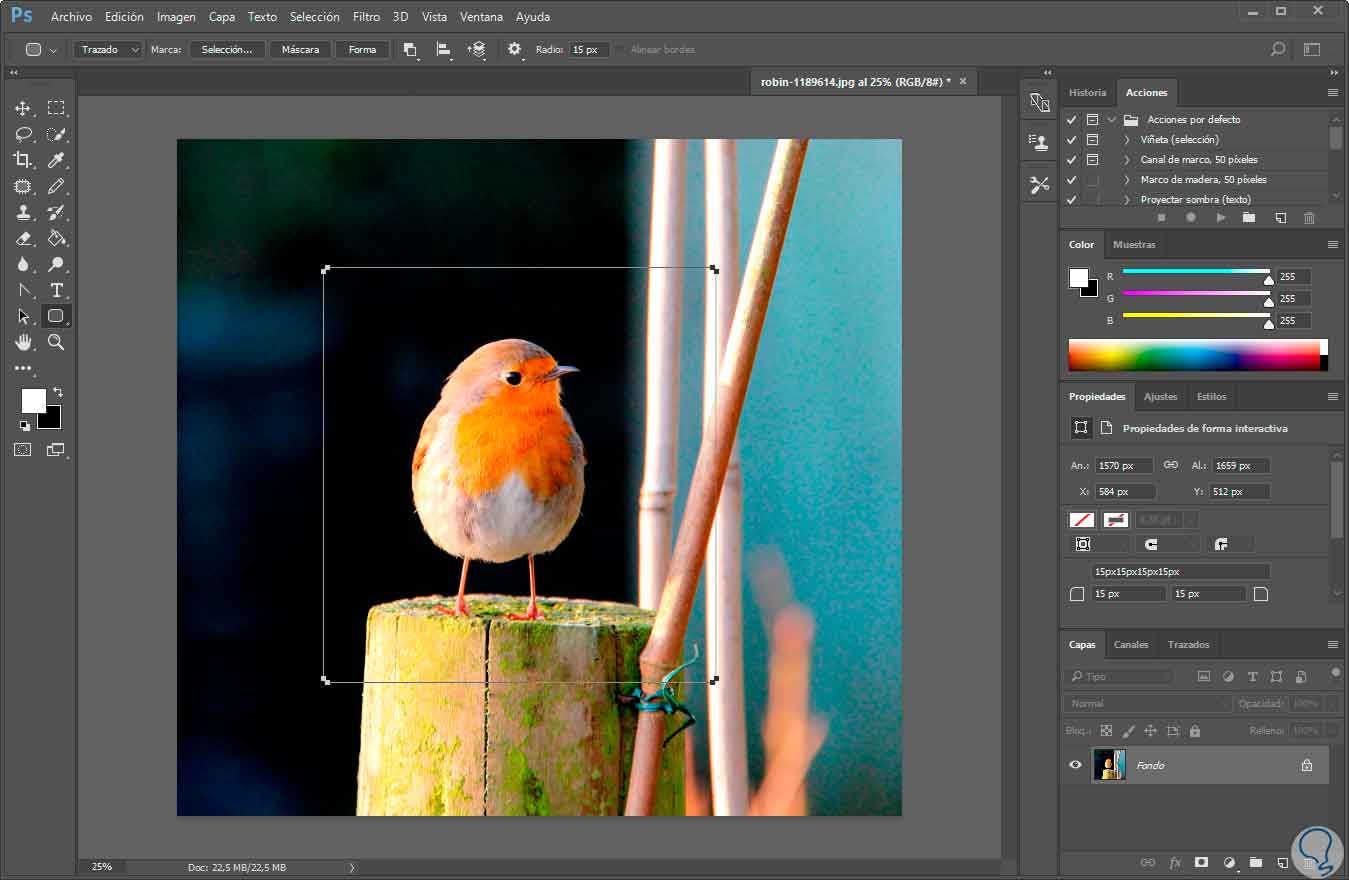The image size is (1349, 880).
Task: Click the Lasso tool
Action: [23, 134]
